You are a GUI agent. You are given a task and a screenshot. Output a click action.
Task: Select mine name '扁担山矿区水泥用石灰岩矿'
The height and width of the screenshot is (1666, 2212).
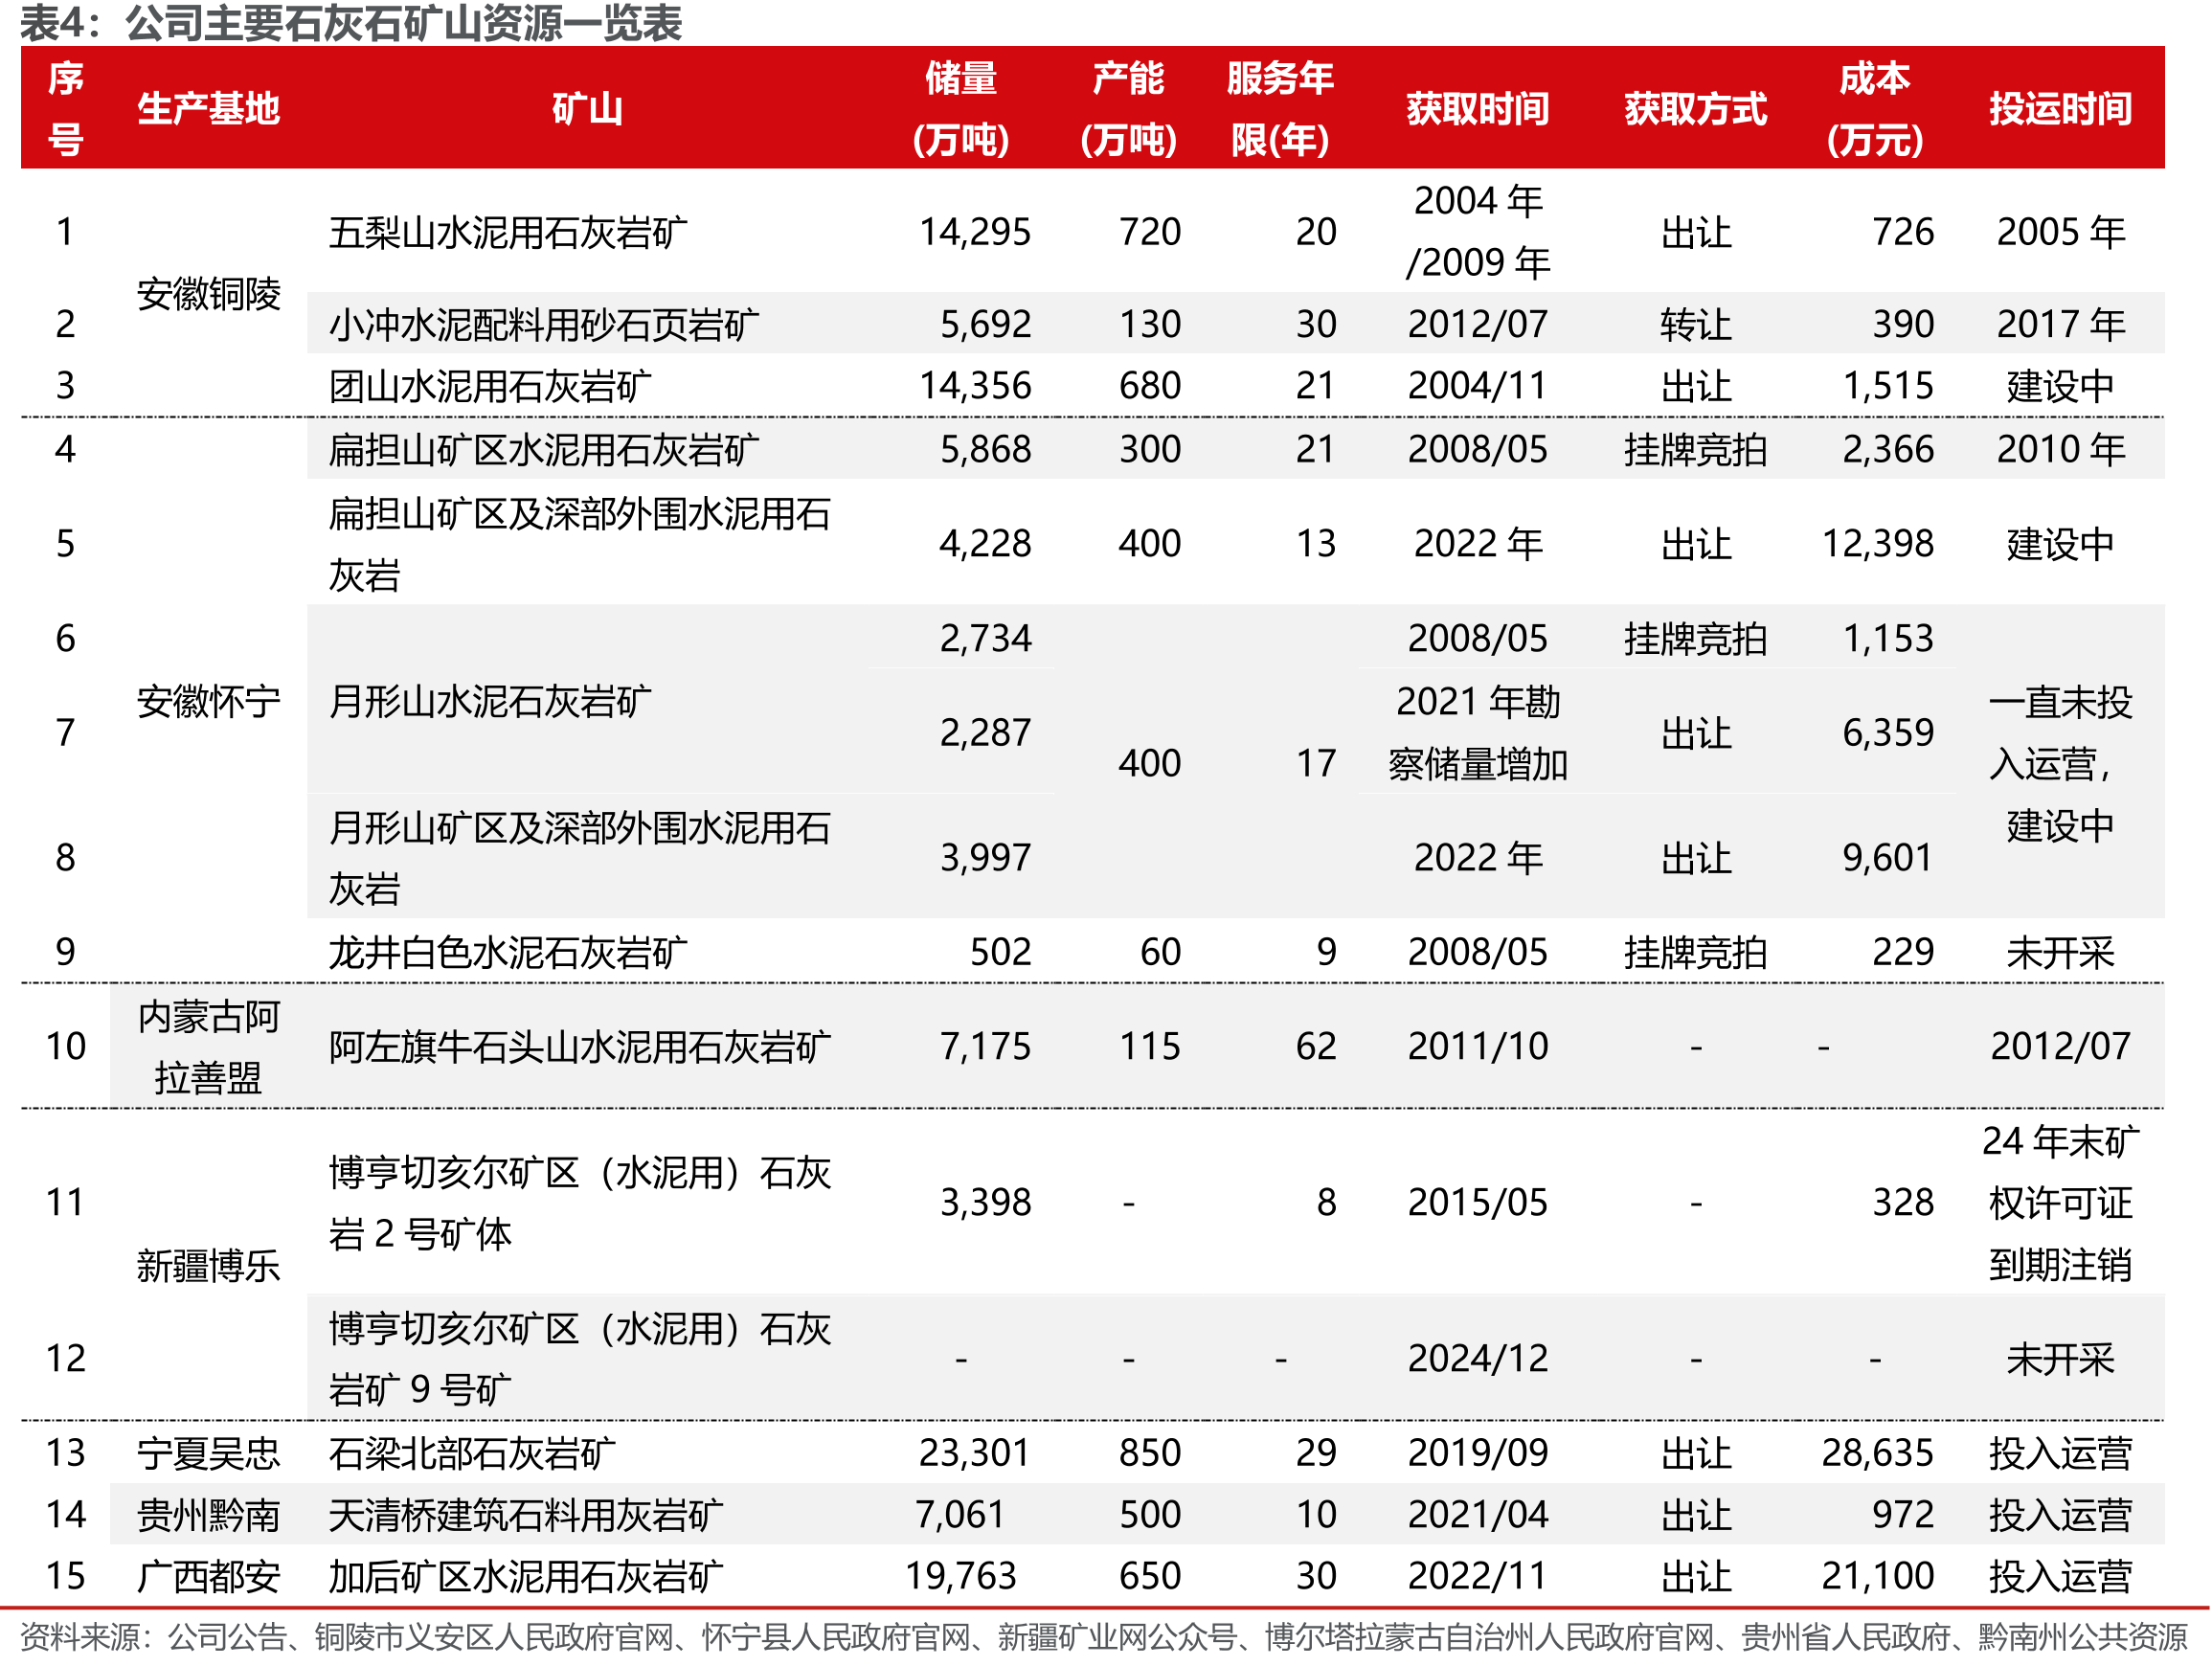544,450
